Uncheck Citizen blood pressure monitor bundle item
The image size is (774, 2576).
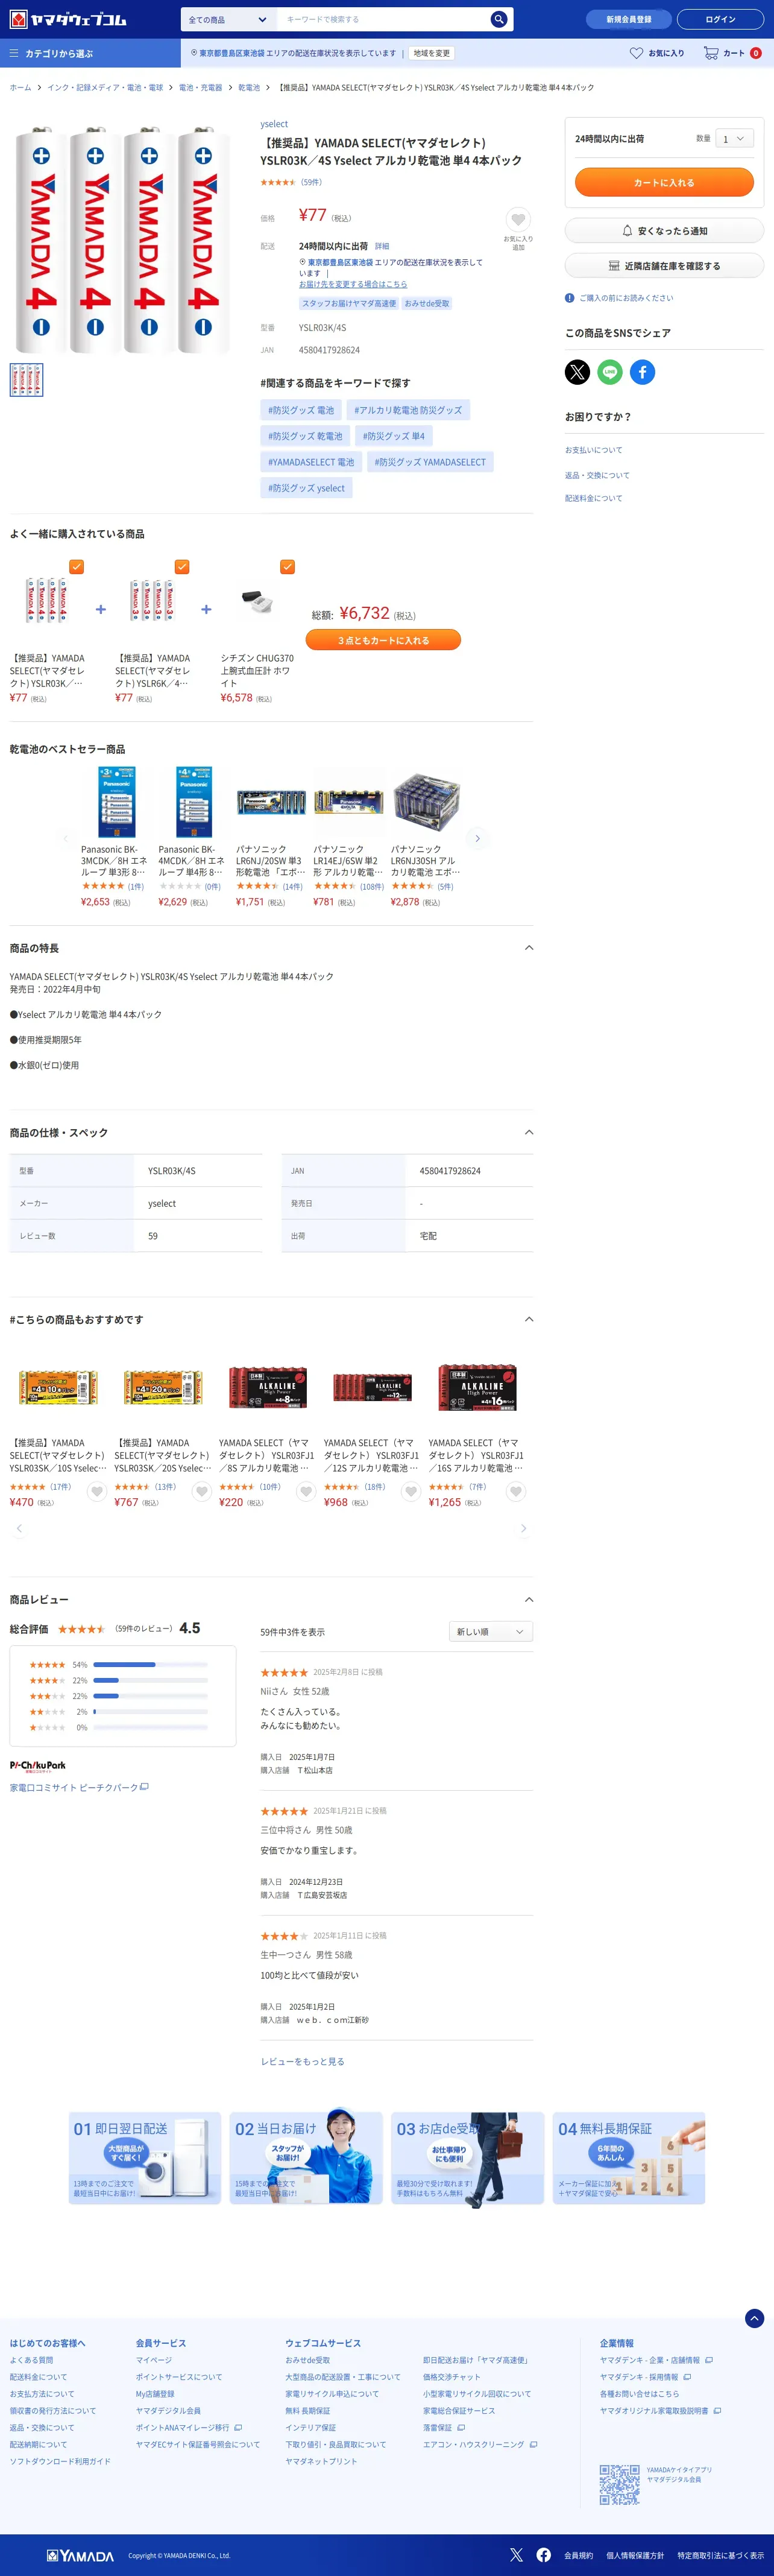[x=287, y=566]
